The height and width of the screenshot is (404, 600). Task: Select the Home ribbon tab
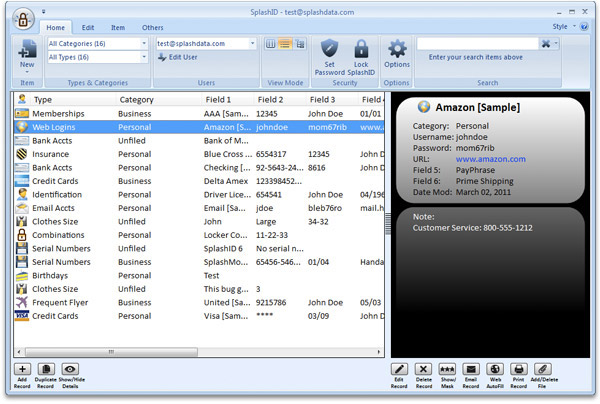point(55,28)
